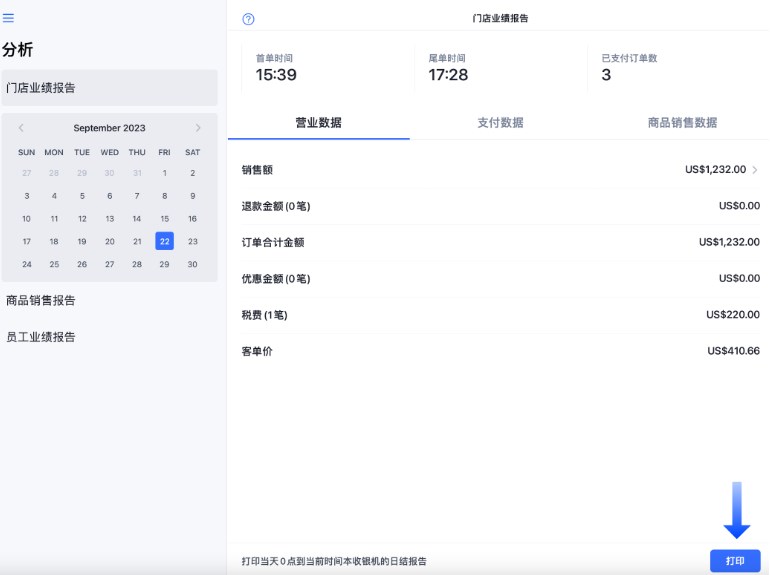Viewport: 770px width, 575px height.
Task: Expand 销售额 details chevron
Action: (x=755, y=170)
